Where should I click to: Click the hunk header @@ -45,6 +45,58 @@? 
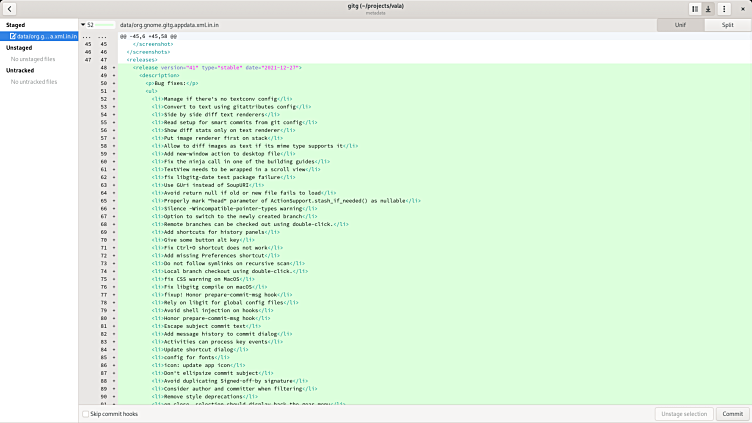point(149,35)
